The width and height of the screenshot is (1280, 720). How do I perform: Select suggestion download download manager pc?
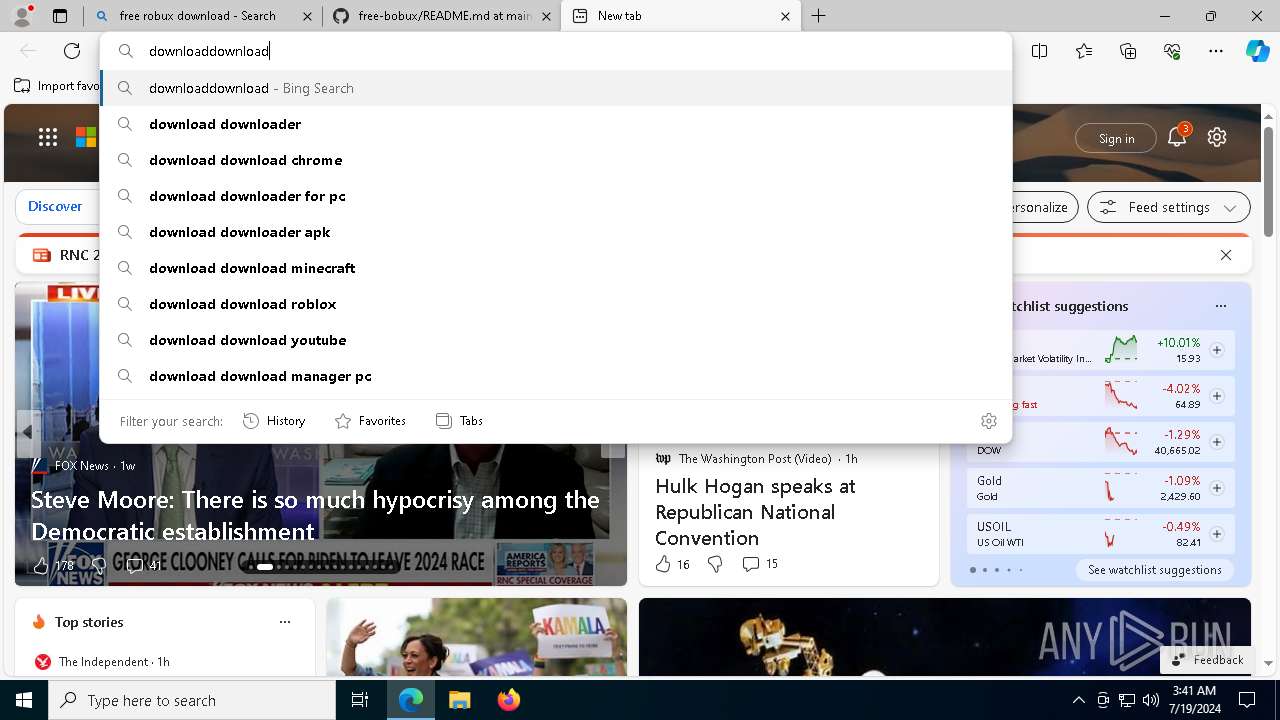pos(556,376)
